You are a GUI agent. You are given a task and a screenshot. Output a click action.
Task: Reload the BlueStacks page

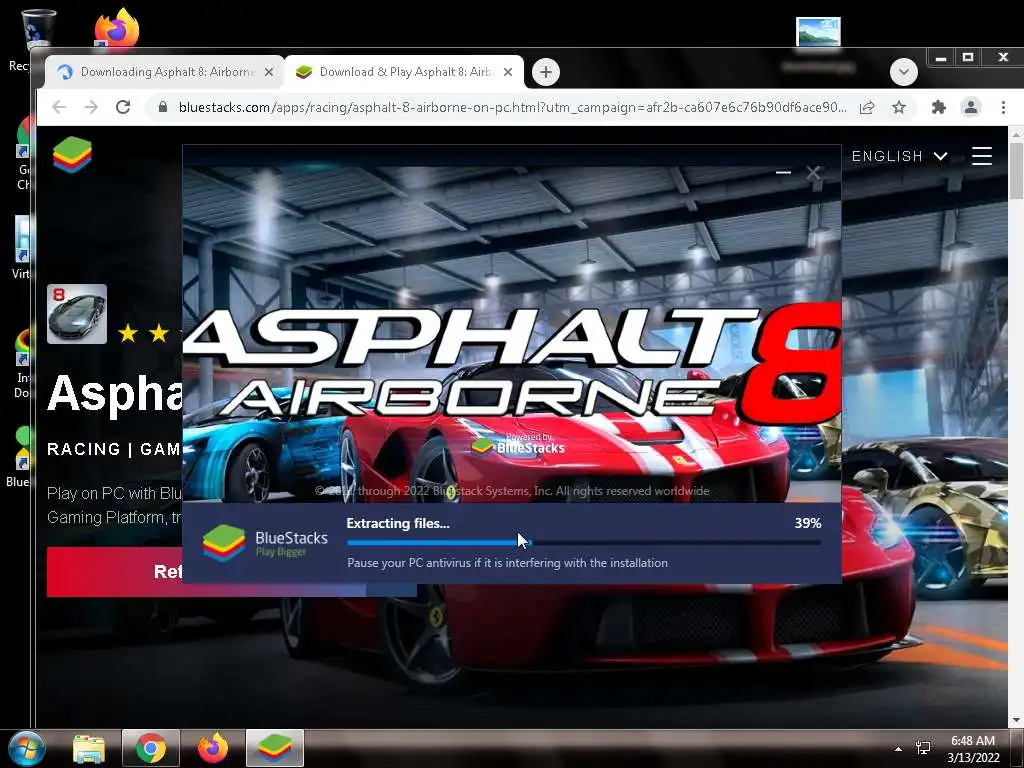coord(123,107)
